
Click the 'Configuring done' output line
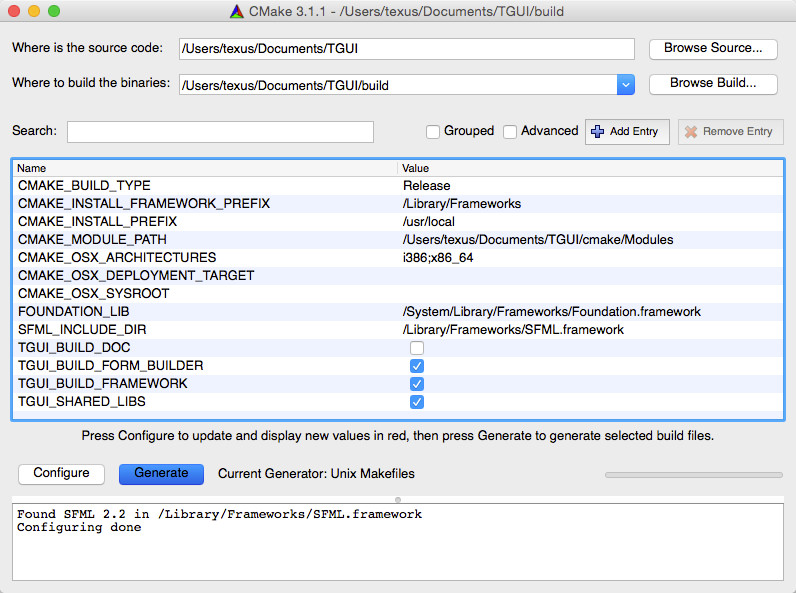(x=79, y=528)
